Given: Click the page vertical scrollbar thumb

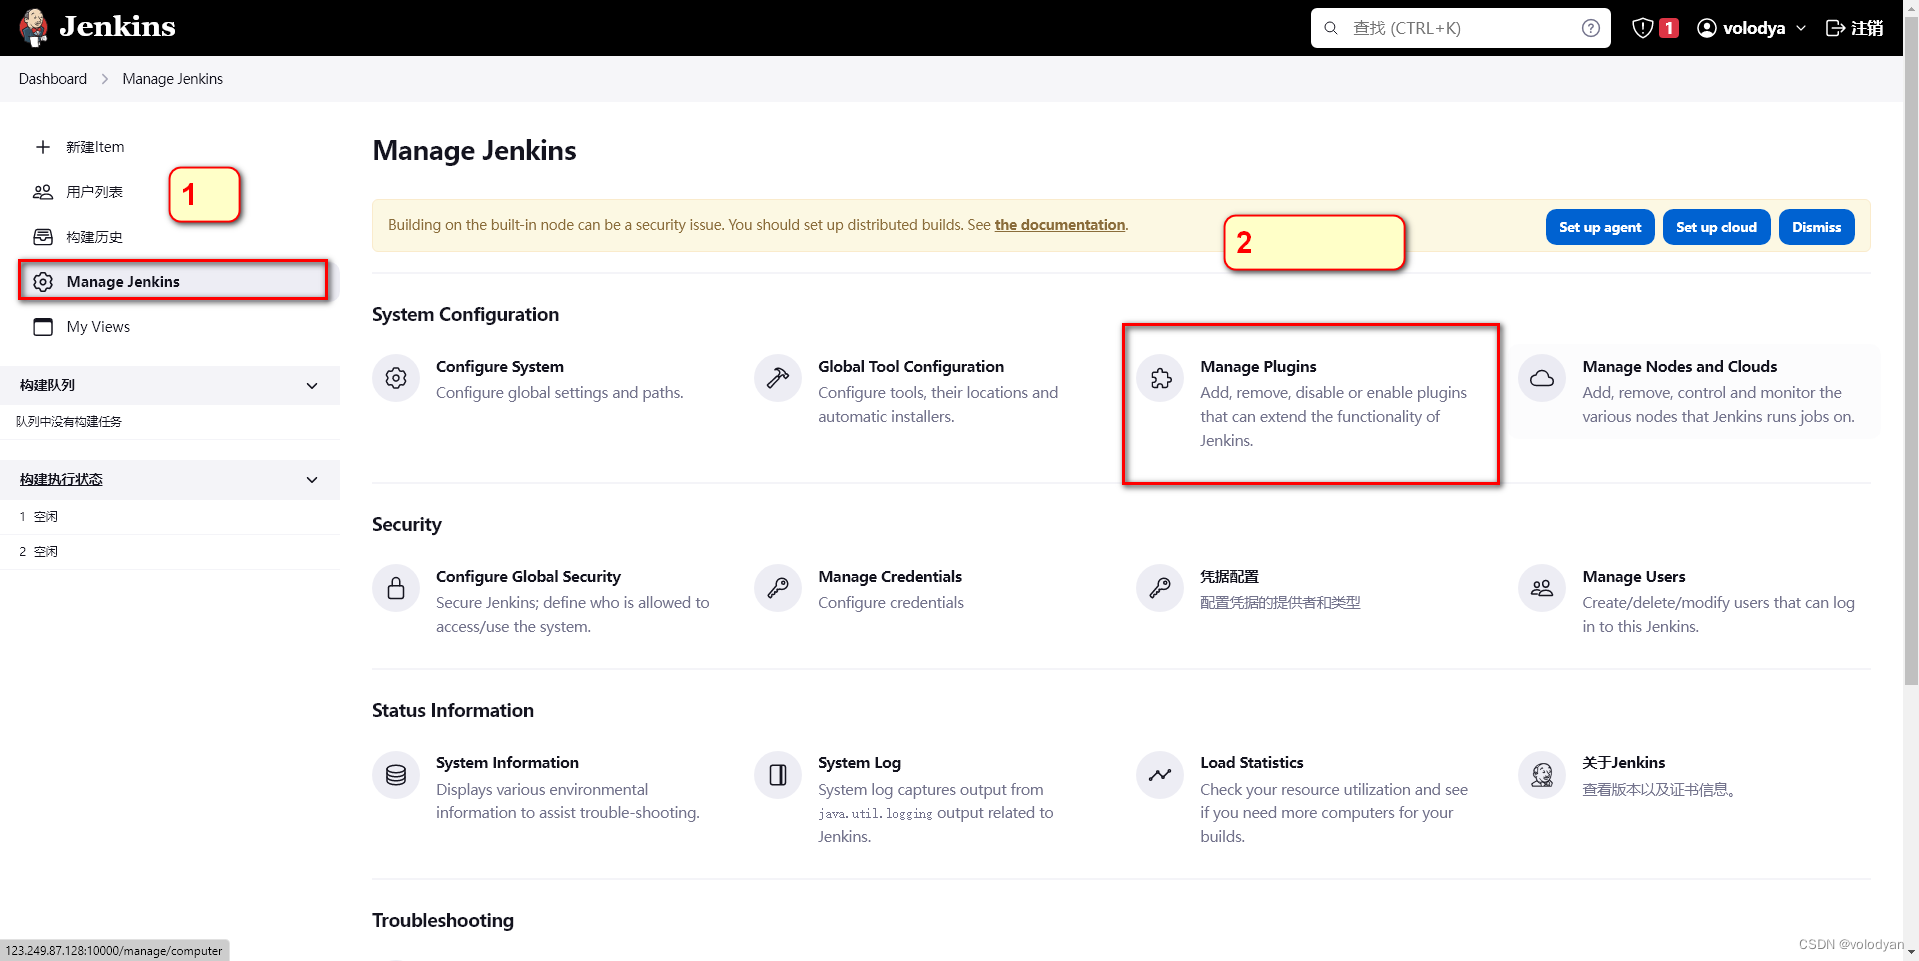Looking at the screenshot, I should [x=1911, y=350].
